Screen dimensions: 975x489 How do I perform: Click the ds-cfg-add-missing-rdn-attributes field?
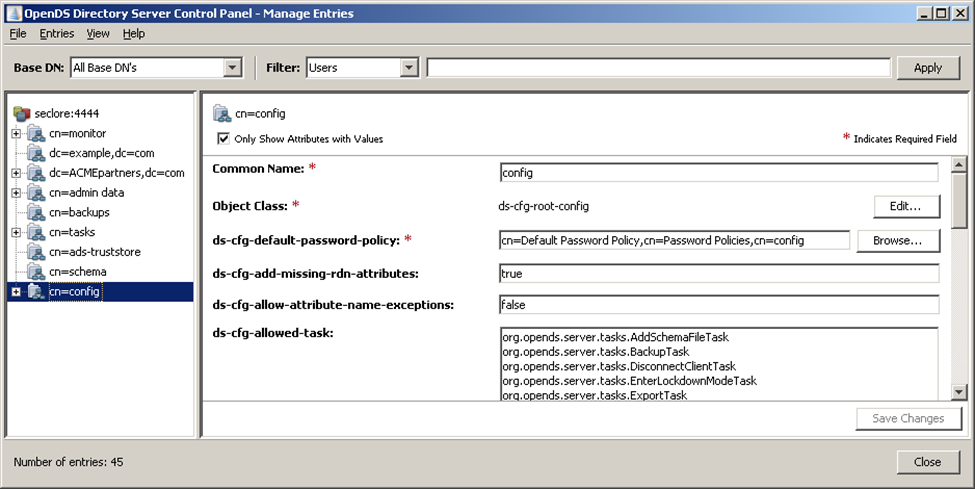[719, 274]
